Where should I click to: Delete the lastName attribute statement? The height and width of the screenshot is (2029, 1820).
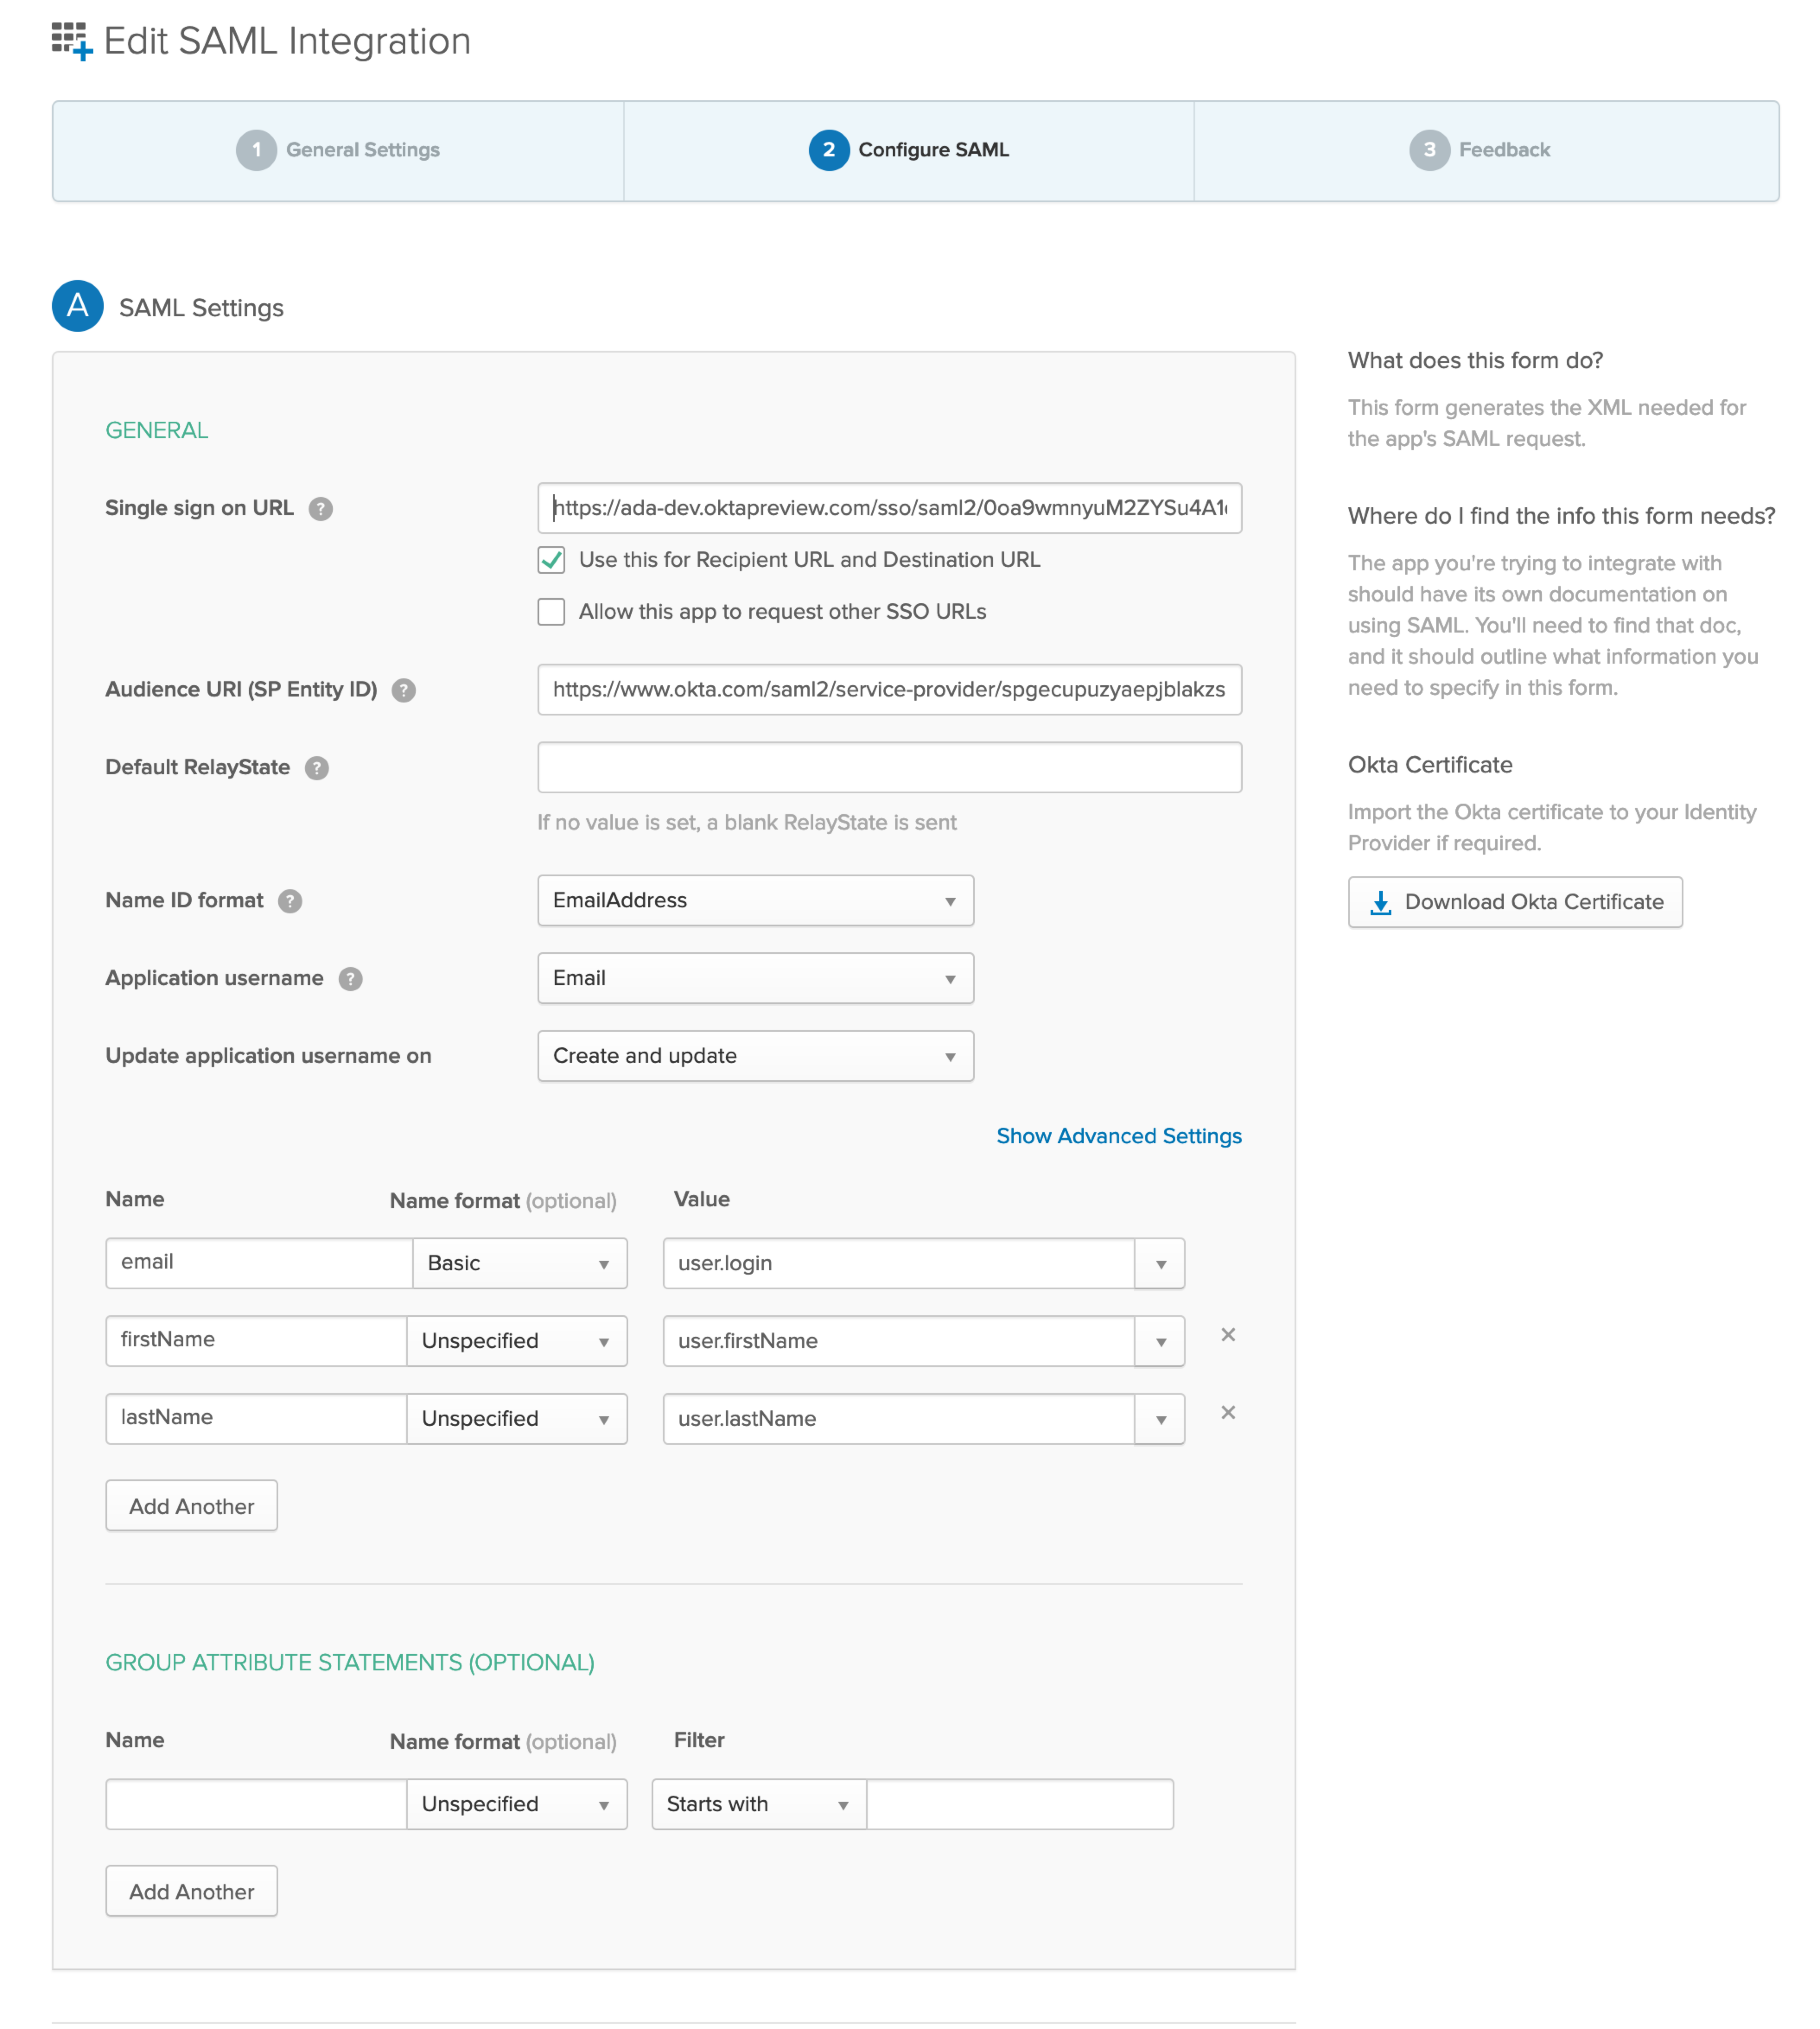click(x=1228, y=1413)
